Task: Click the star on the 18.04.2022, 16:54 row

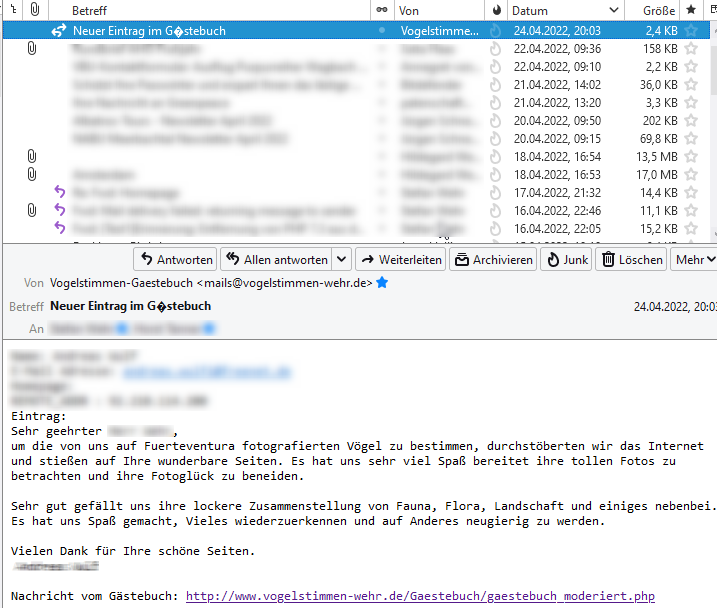Action: point(691,156)
